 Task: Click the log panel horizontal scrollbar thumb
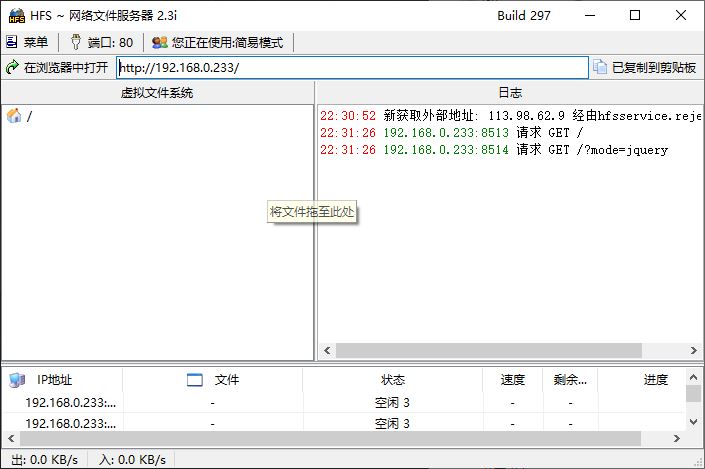(489, 350)
